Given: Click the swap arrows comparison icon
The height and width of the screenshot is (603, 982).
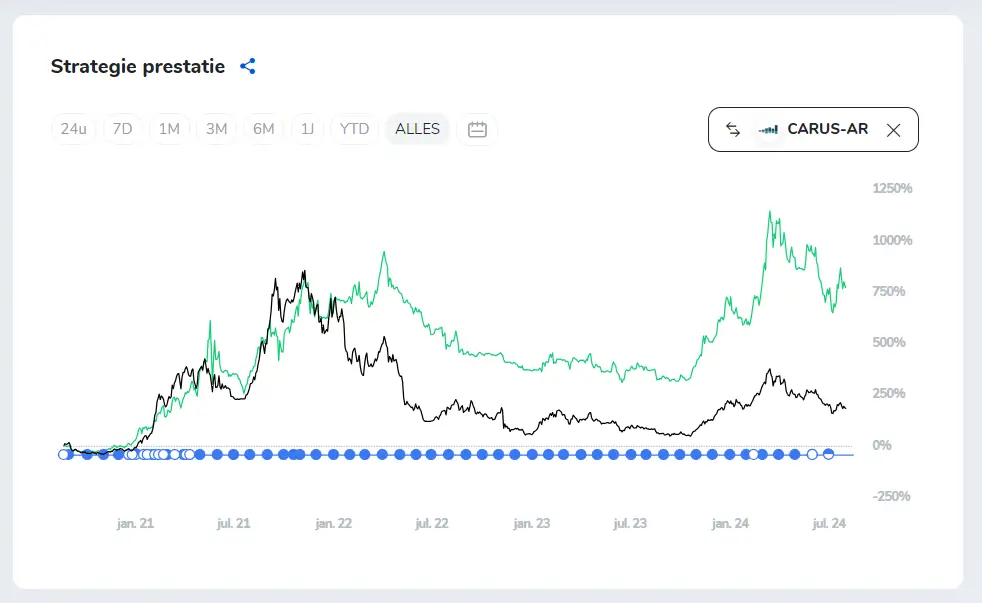Looking at the screenshot, I should pos(733,129).
